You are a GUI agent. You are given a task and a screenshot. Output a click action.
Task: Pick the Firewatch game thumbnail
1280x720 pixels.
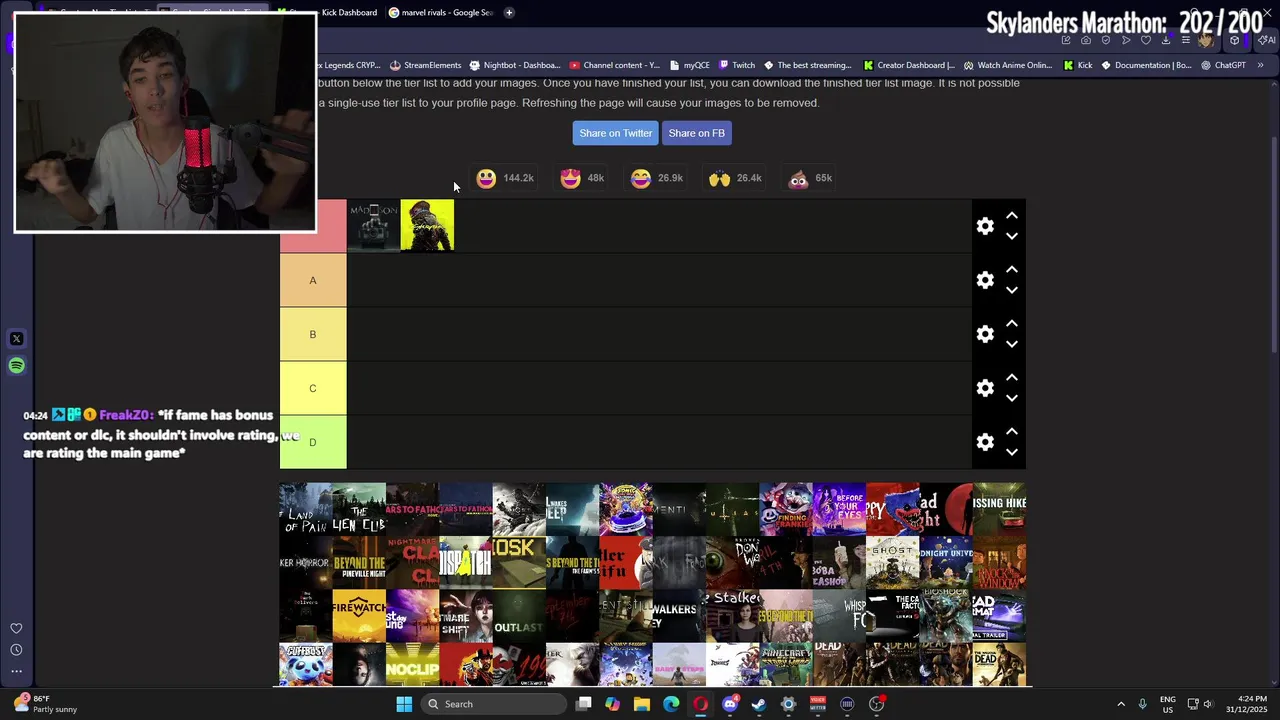(359, 615)
